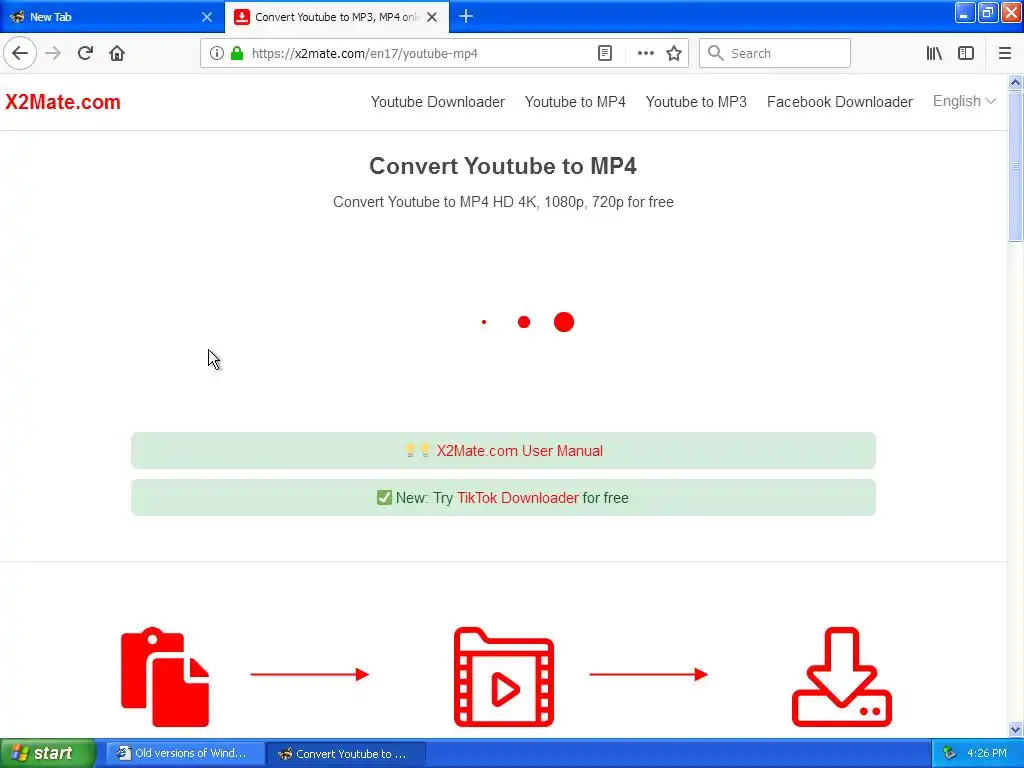The width and height of the screenshot is (1024, 768).
Task: Select Convert Youtube to... taskbar button
Action: pos(347,753)
